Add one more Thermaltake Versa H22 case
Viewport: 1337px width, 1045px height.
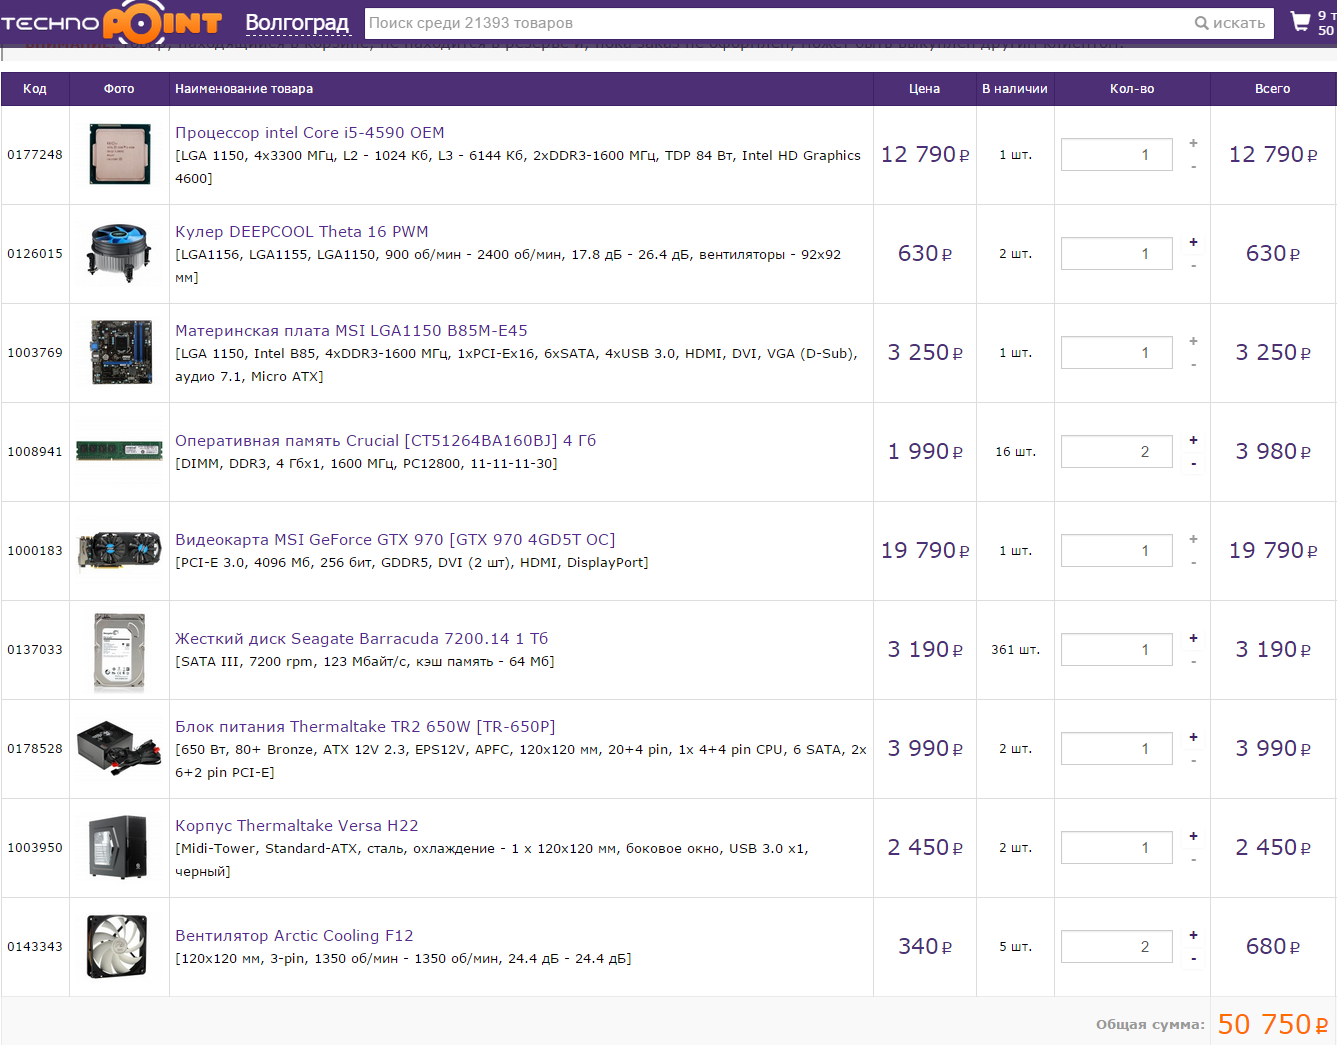1193,836
